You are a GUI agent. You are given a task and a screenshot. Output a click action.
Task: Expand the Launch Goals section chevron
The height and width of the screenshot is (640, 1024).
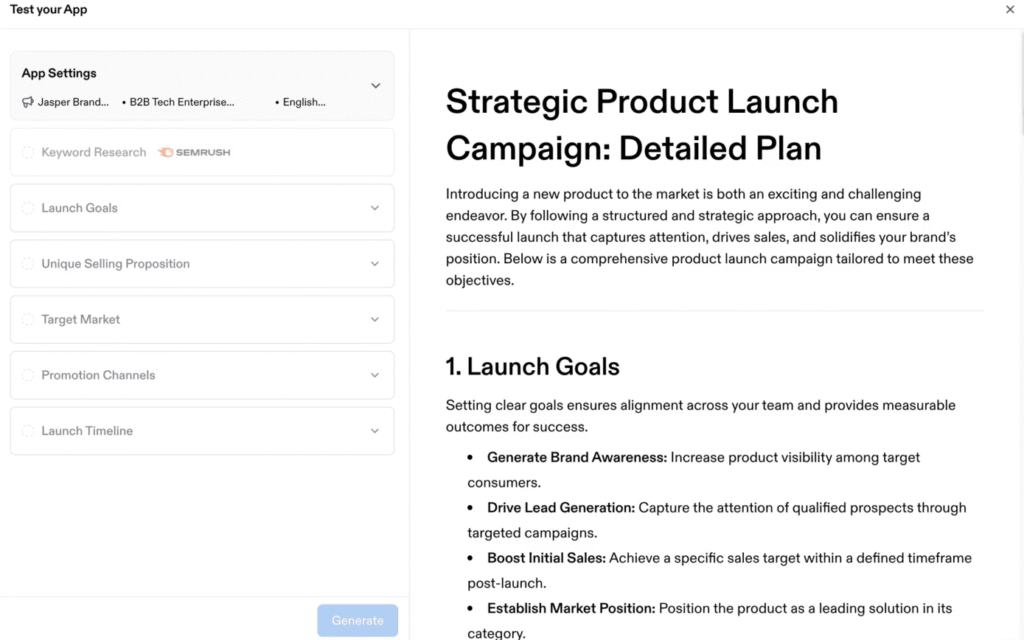(x=375, y=208)
